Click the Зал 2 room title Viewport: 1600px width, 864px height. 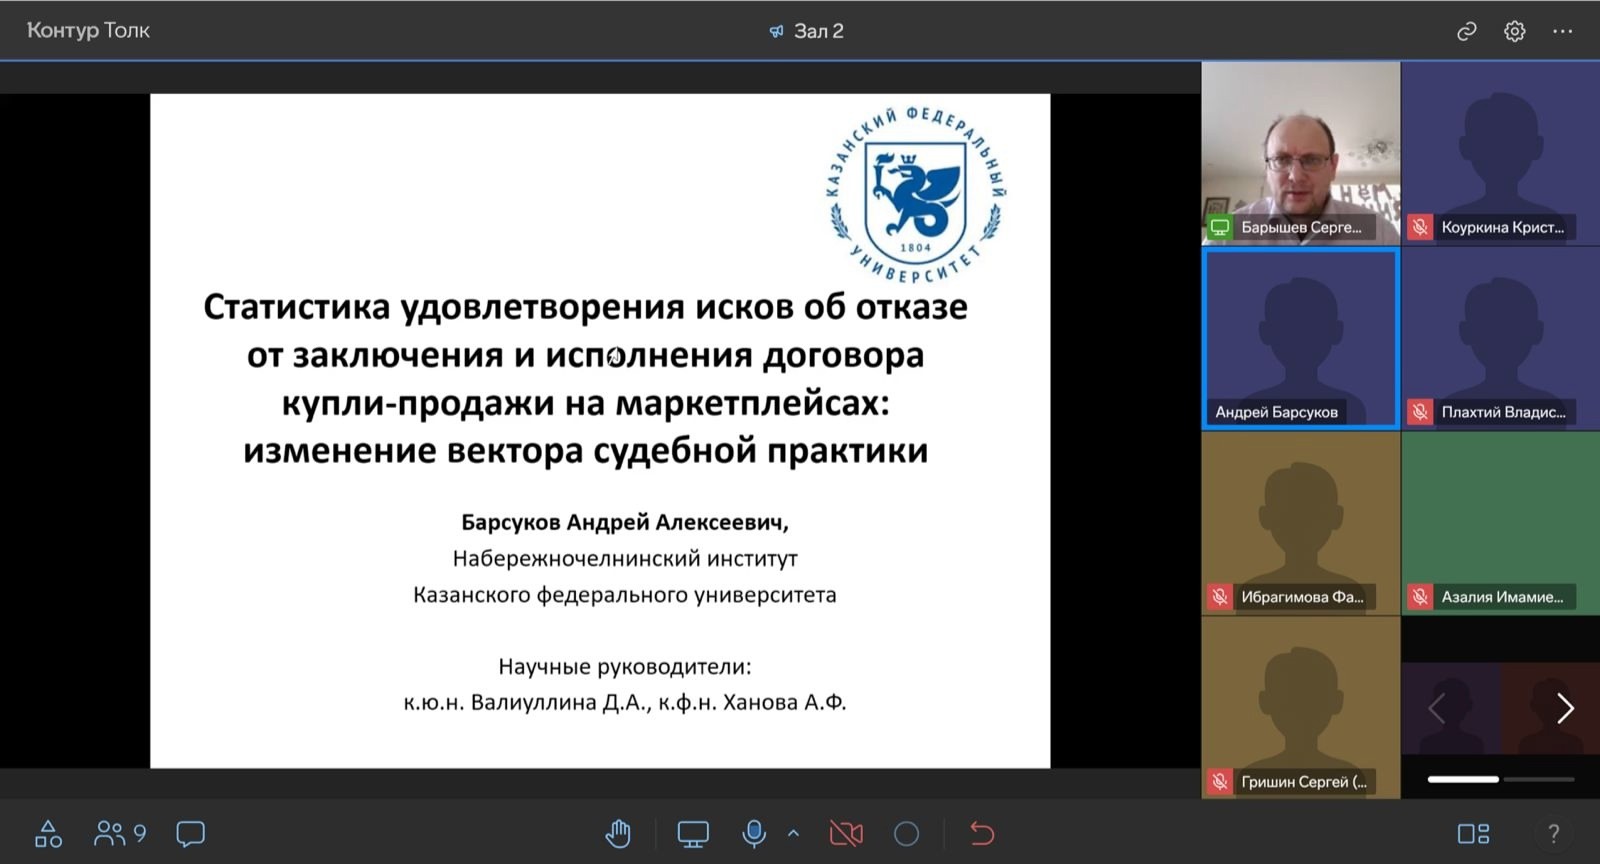tap(817, 31)
